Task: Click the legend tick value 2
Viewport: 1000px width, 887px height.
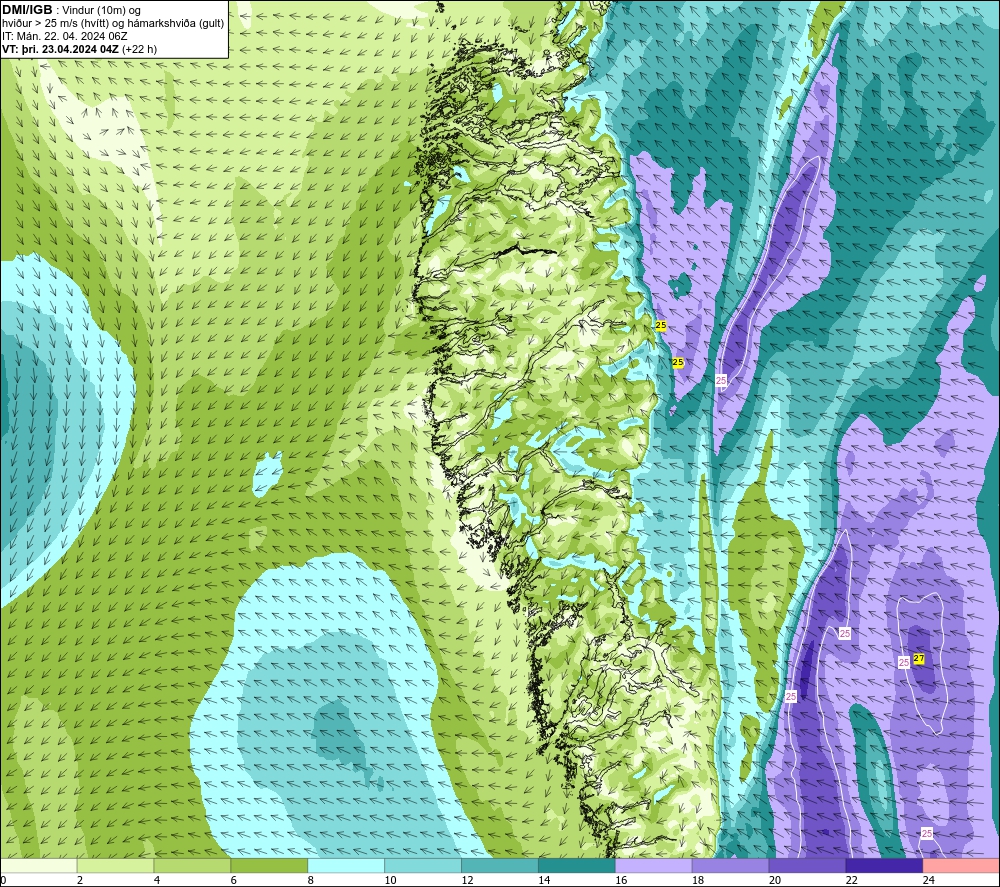Action: coord(80,880)
